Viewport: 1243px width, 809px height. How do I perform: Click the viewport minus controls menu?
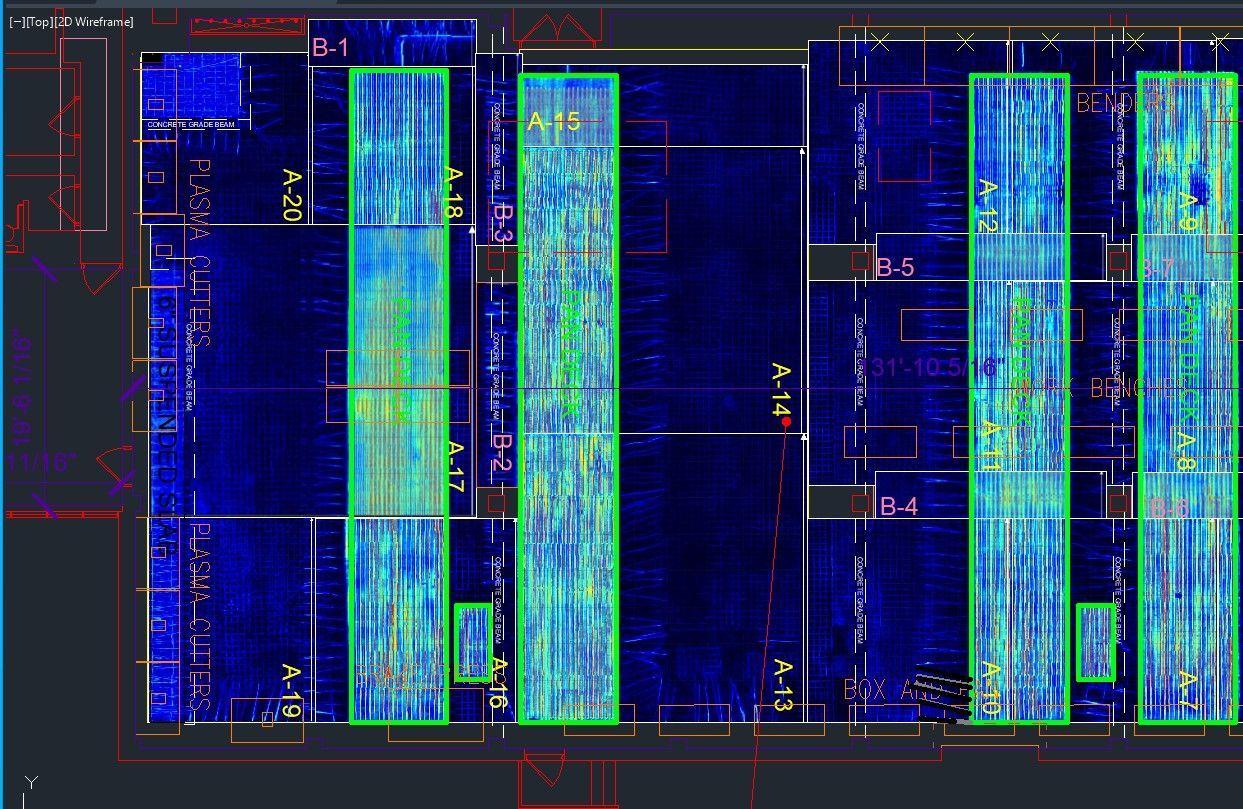tap(16, 22)
